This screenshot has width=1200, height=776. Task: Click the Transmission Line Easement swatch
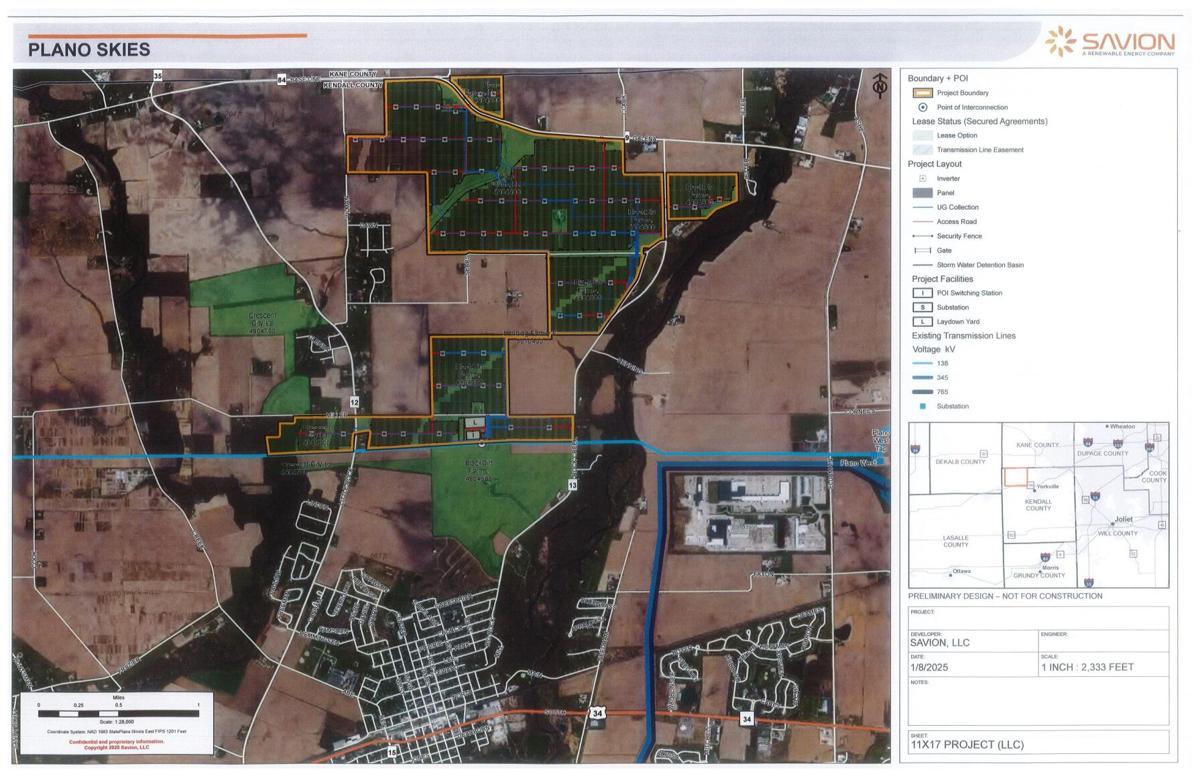click(x=922, y=150)
